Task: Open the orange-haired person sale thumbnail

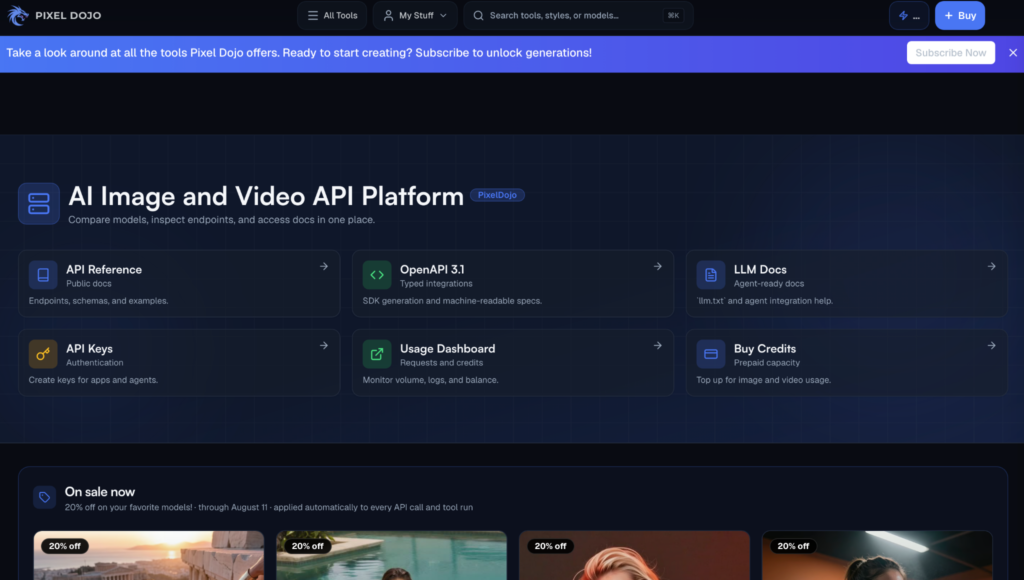Action: point(634,556)
